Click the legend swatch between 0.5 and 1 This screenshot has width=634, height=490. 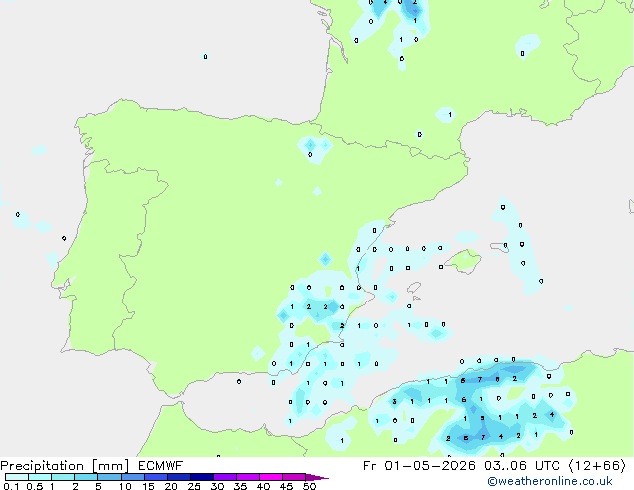40,477
